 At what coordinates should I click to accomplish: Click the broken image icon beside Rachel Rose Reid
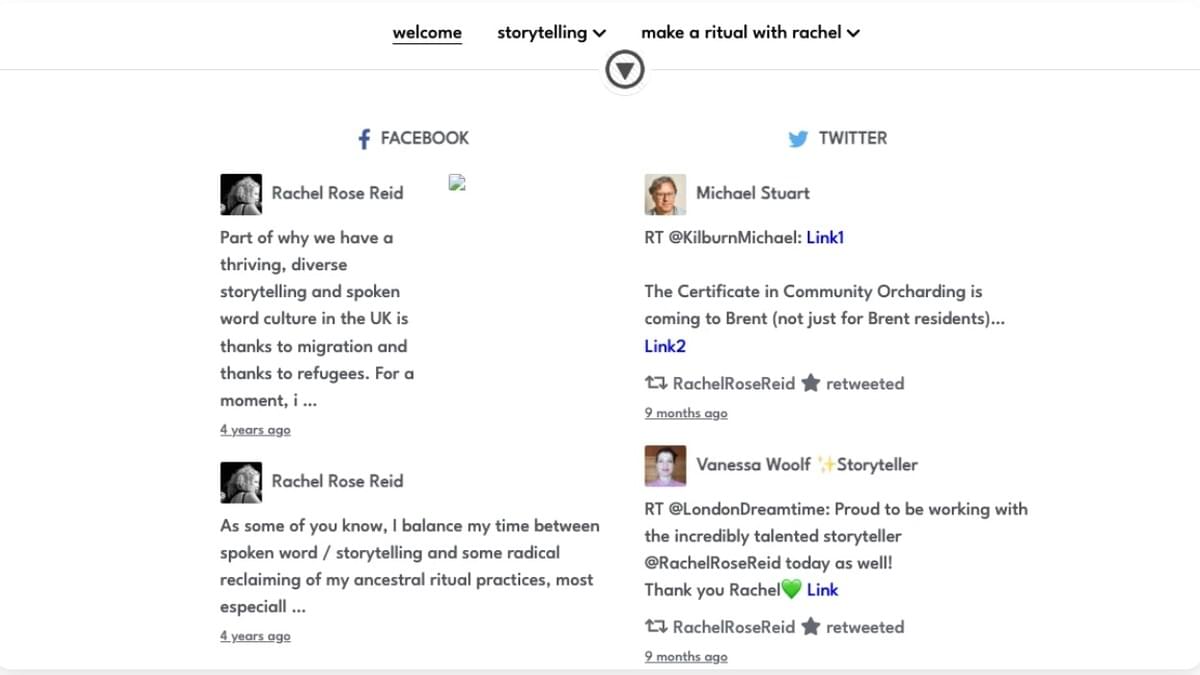458,183
